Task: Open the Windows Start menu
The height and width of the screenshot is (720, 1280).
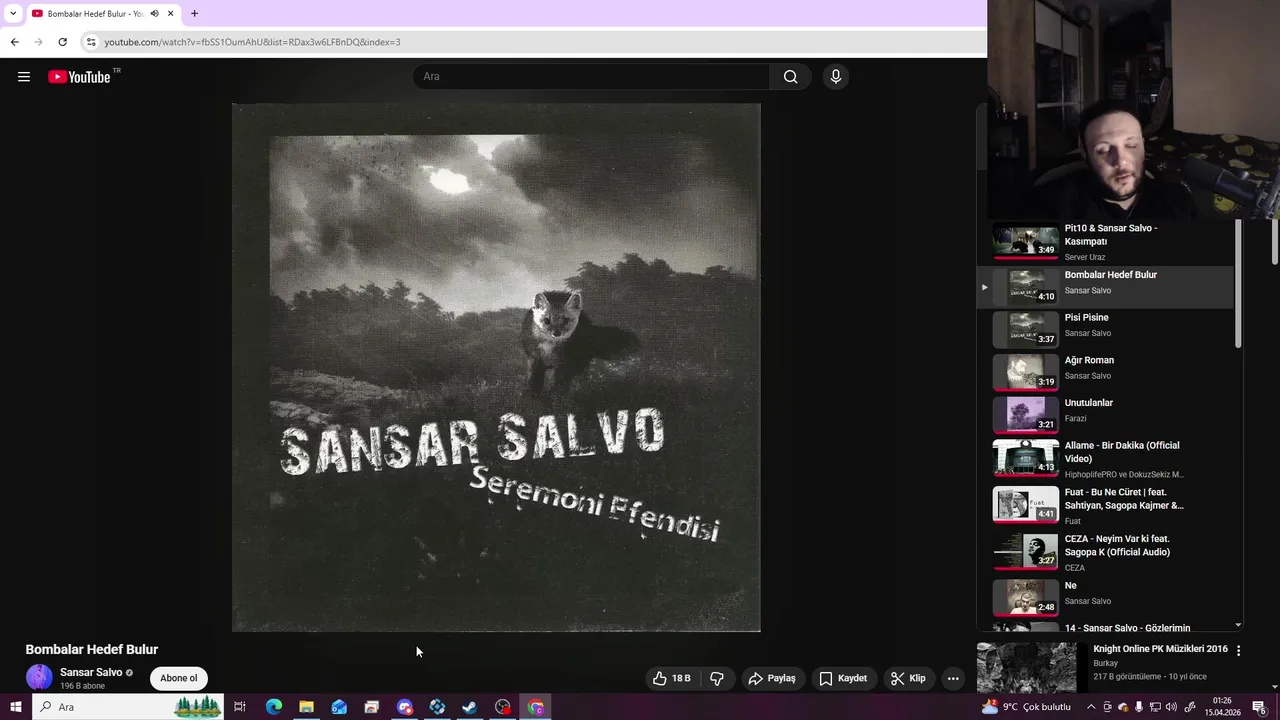Action: pyautogui.click(x=15, y=707)
